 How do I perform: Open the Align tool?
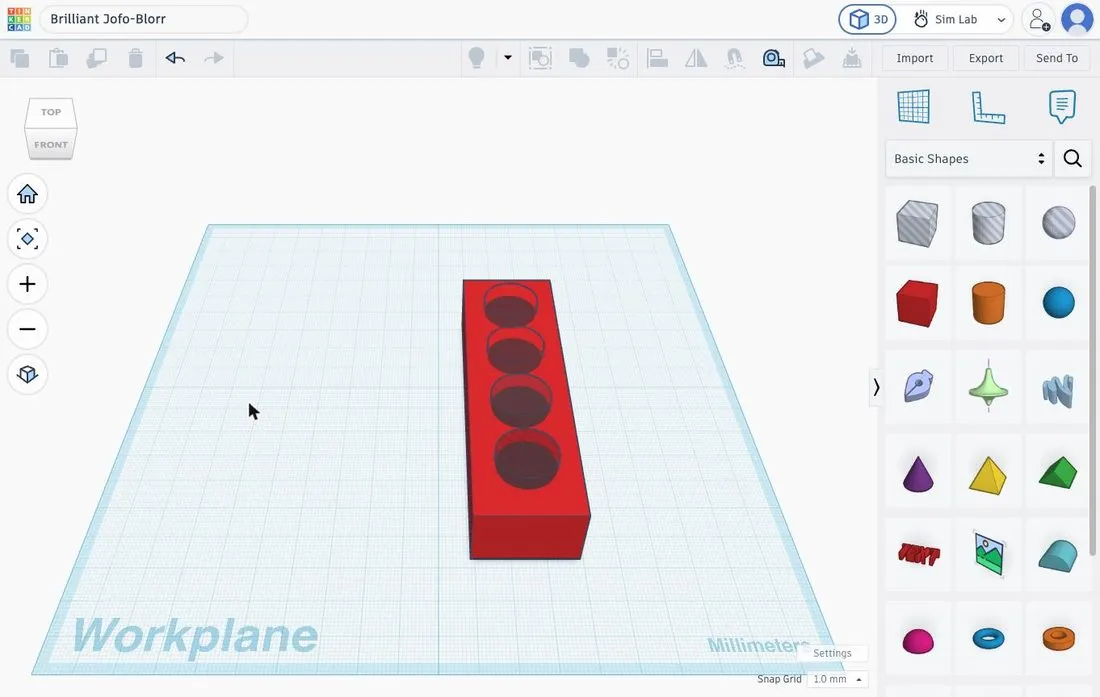tap(657, 58)
